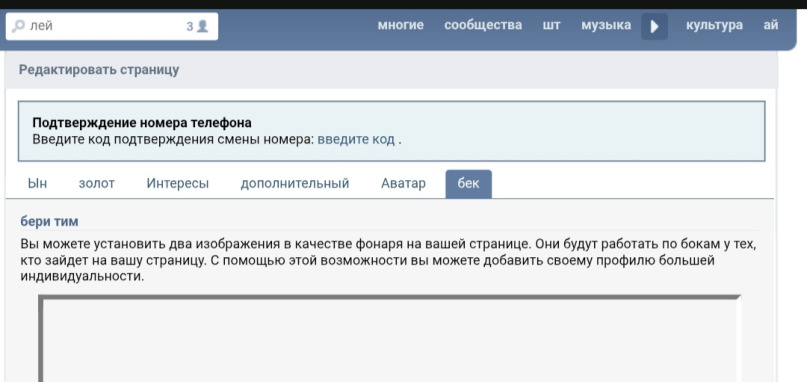Switch to the золот tab
The height and width of the screenshot is (382, 807).
point(97,183)
